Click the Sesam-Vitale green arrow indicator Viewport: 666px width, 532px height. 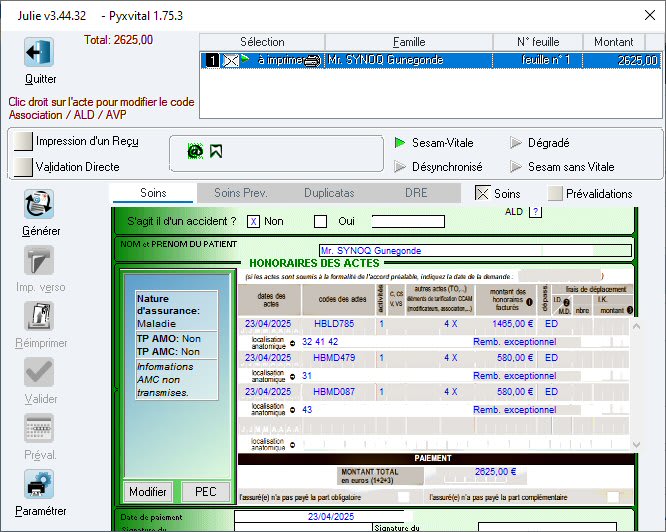[x=400, y=143]
